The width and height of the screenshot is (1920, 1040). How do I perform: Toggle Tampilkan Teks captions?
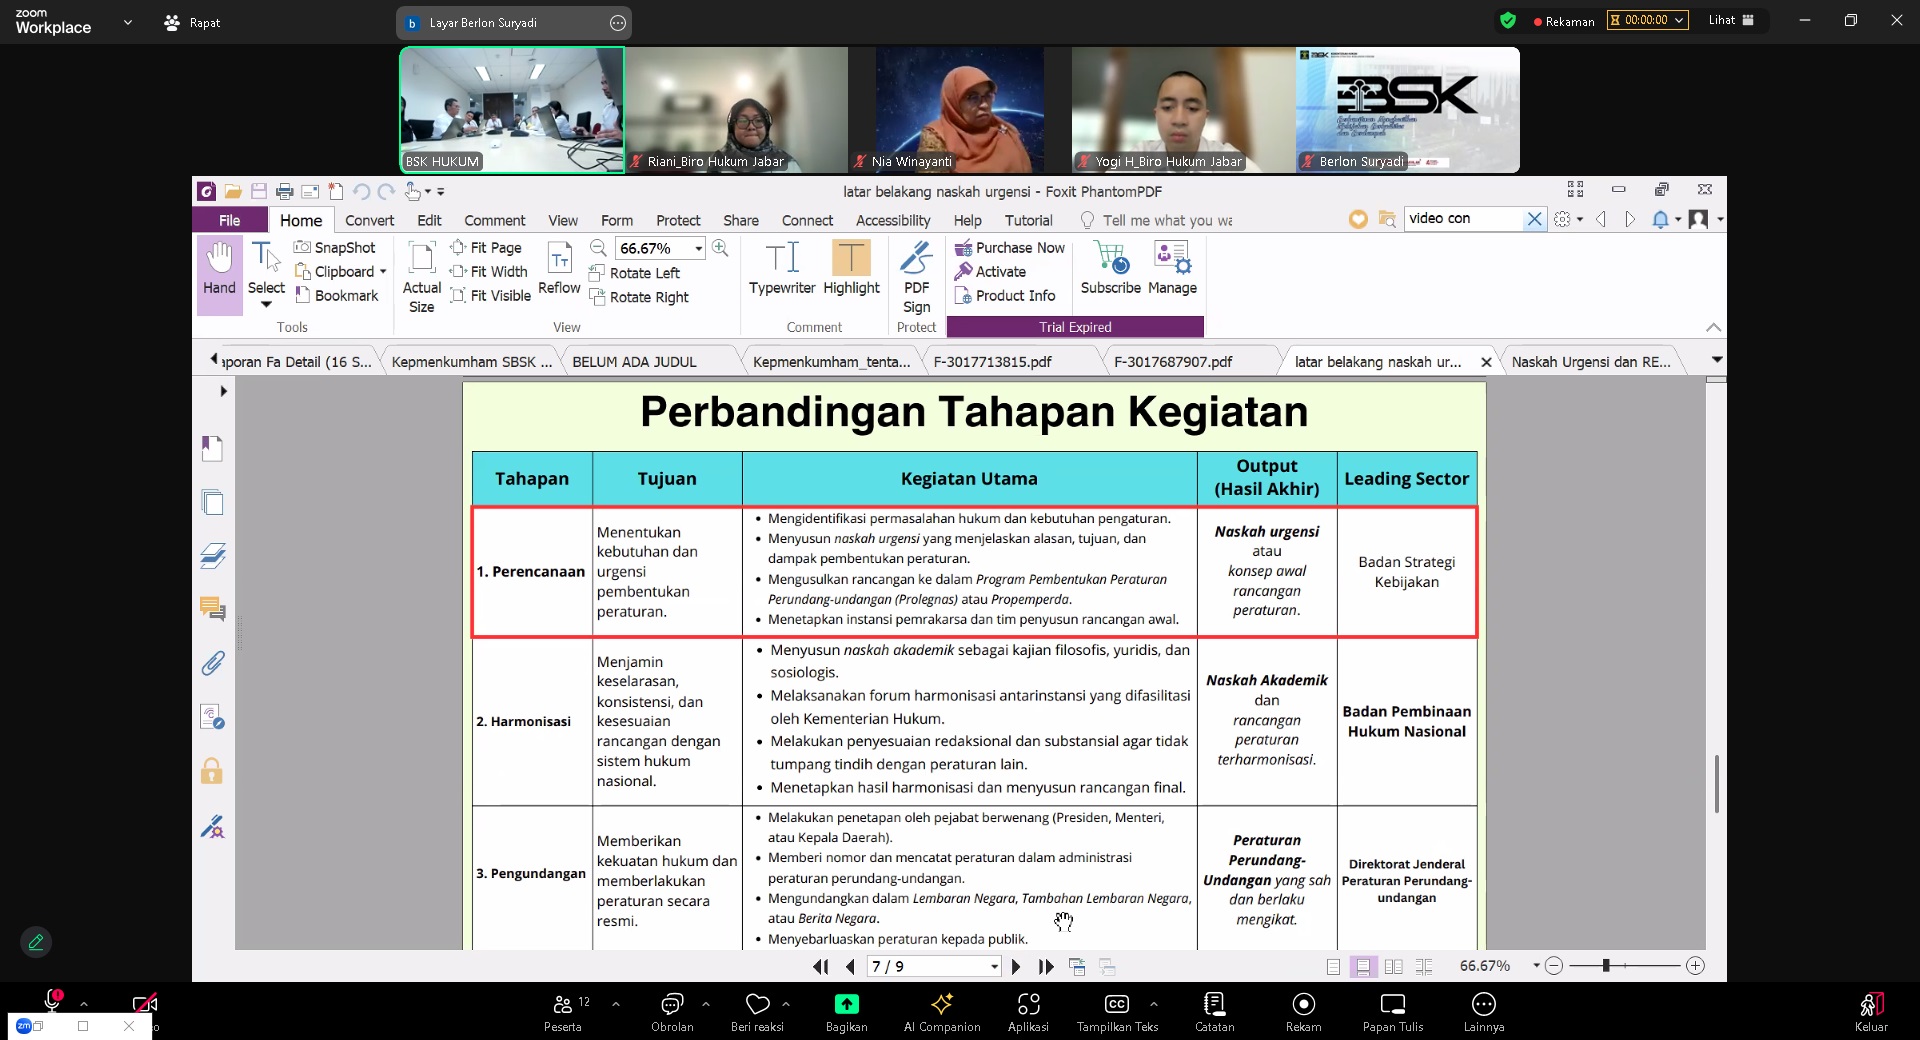[1117, 1011]
